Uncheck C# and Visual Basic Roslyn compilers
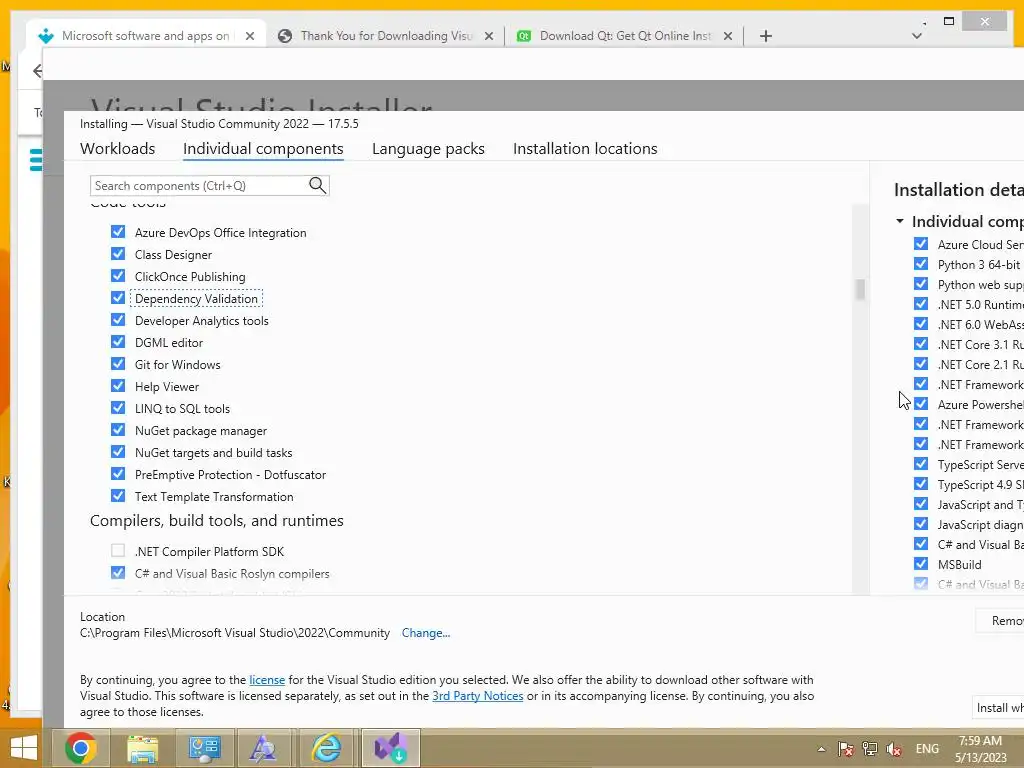This screenshot has width=1024, height=768. 118,573
